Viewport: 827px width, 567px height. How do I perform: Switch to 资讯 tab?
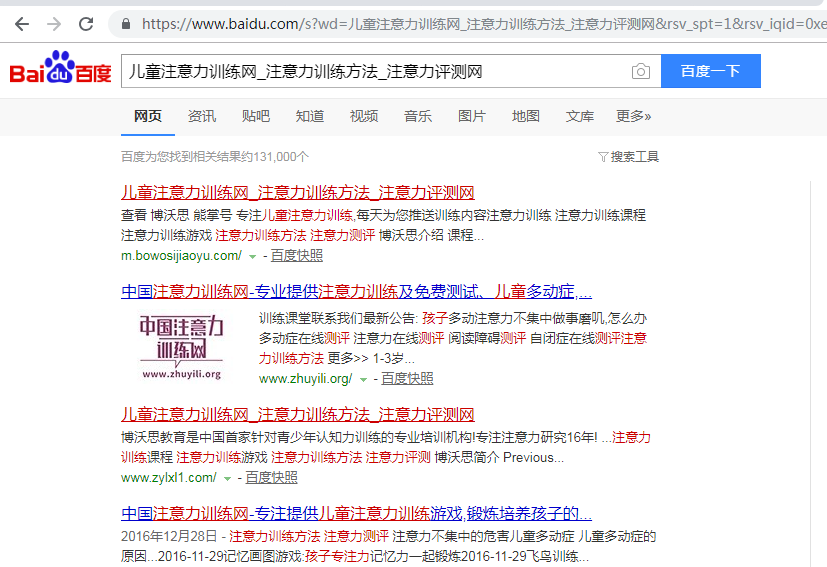coord(201,116)
